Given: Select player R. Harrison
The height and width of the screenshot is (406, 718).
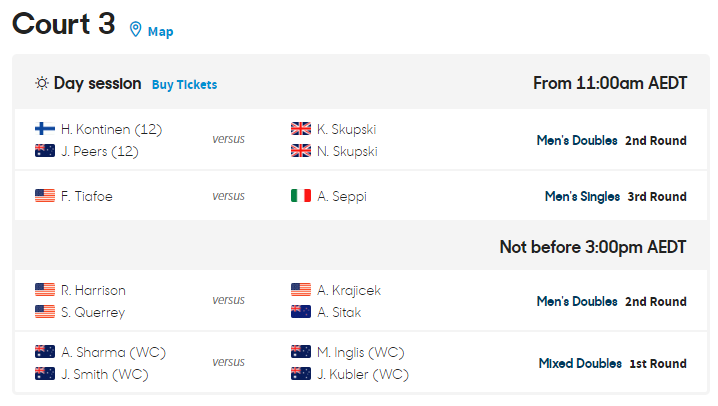Looking at the screenshot, I should click(93, 290).
